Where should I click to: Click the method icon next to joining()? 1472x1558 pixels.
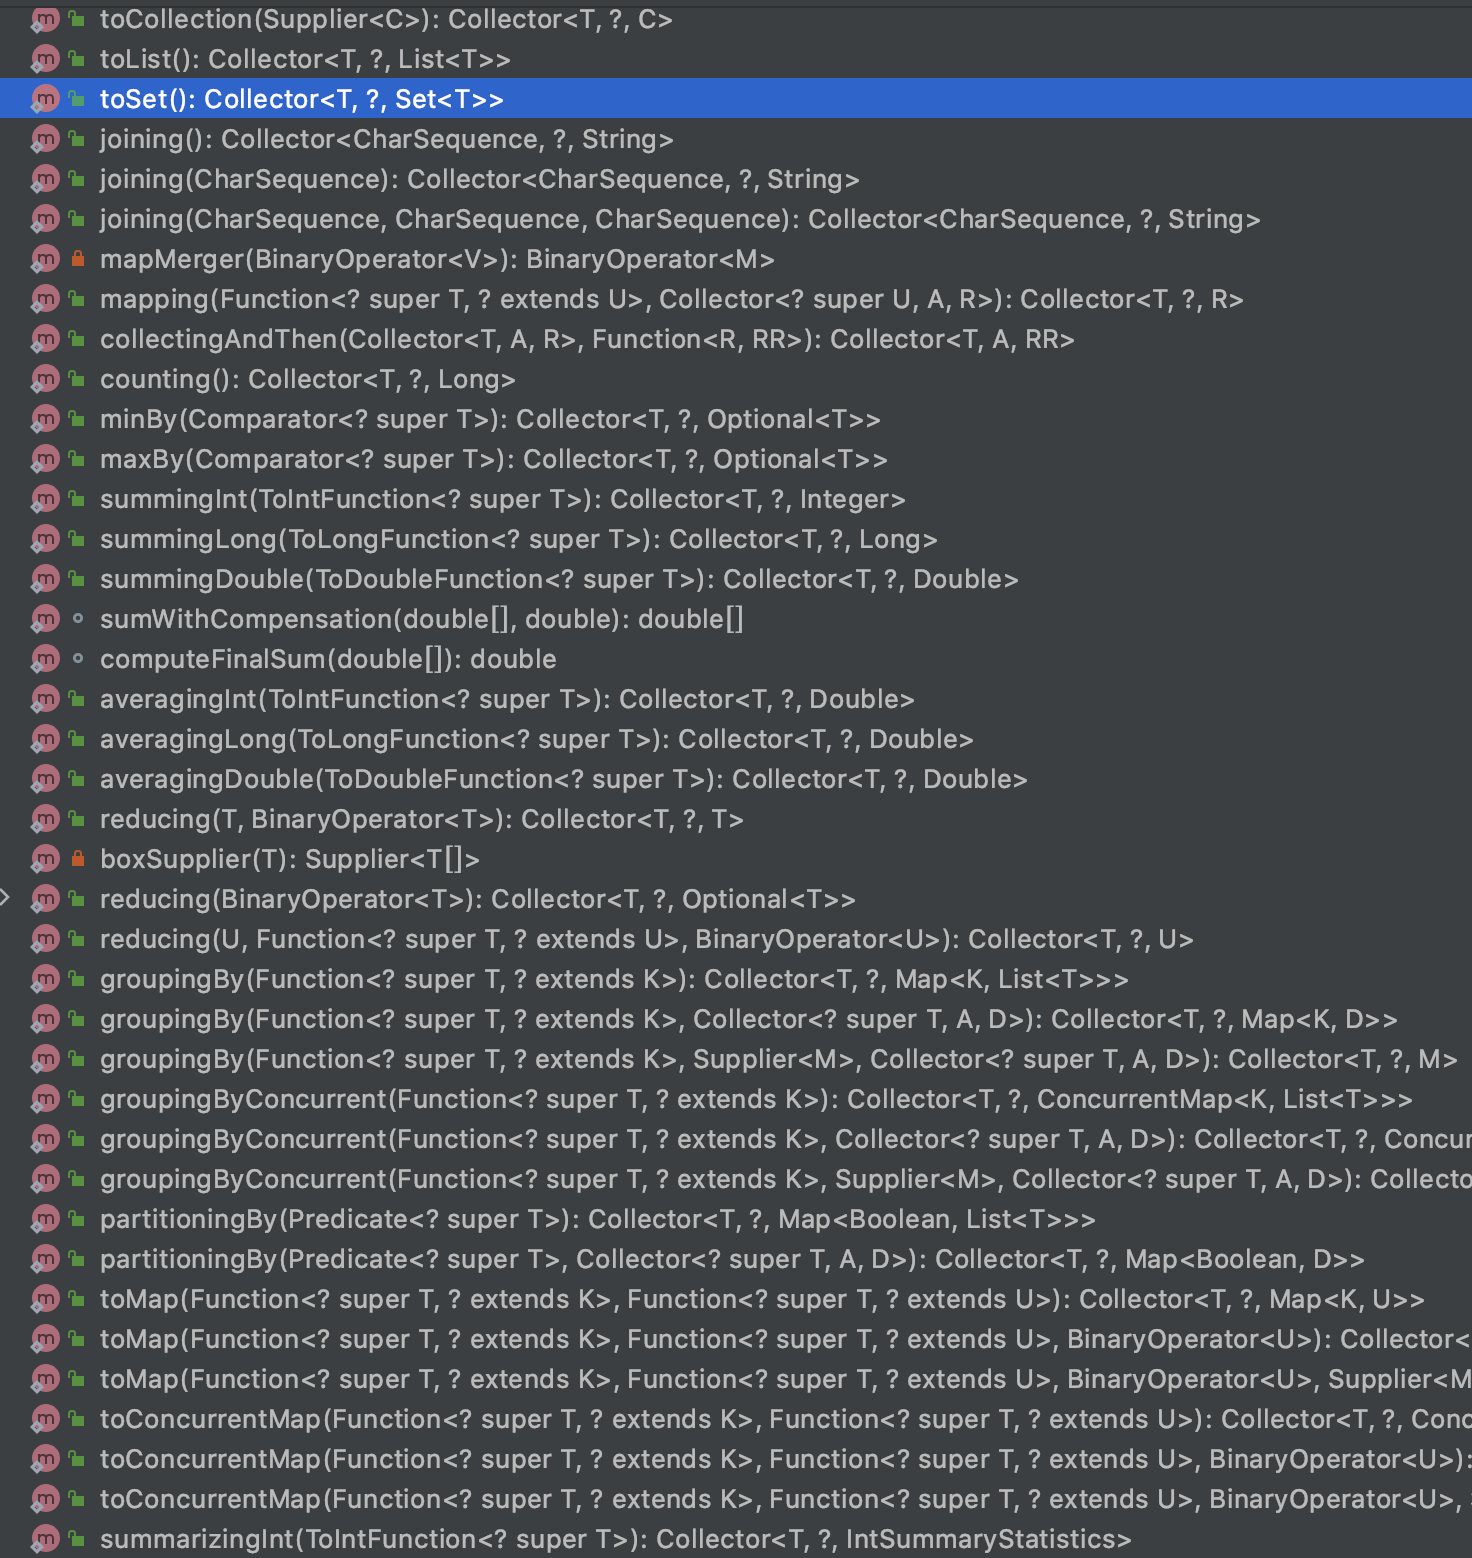[x=45, y=139]
